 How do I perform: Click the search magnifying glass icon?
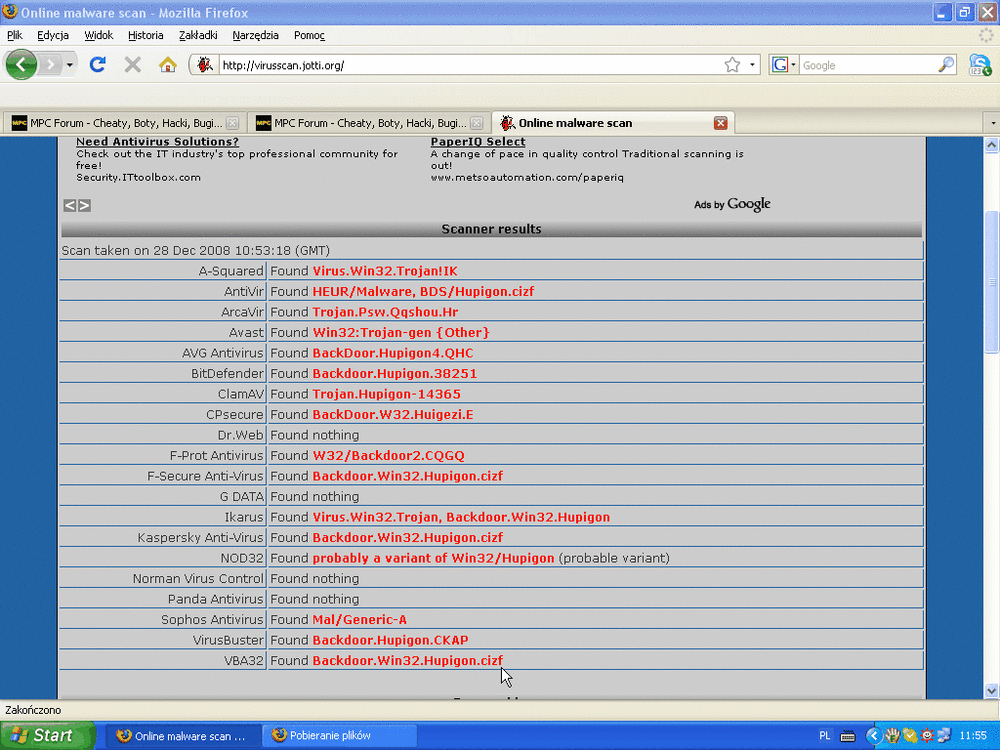(946, 64)
